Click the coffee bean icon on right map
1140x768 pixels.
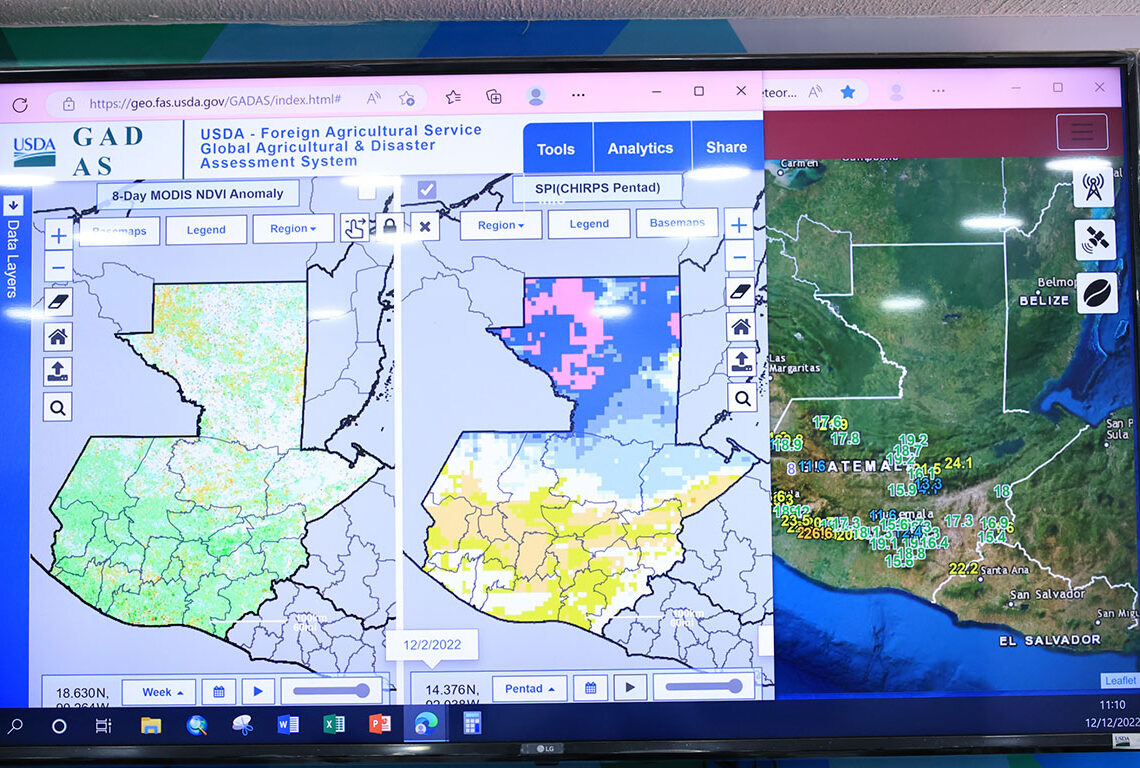[1096, 292]
